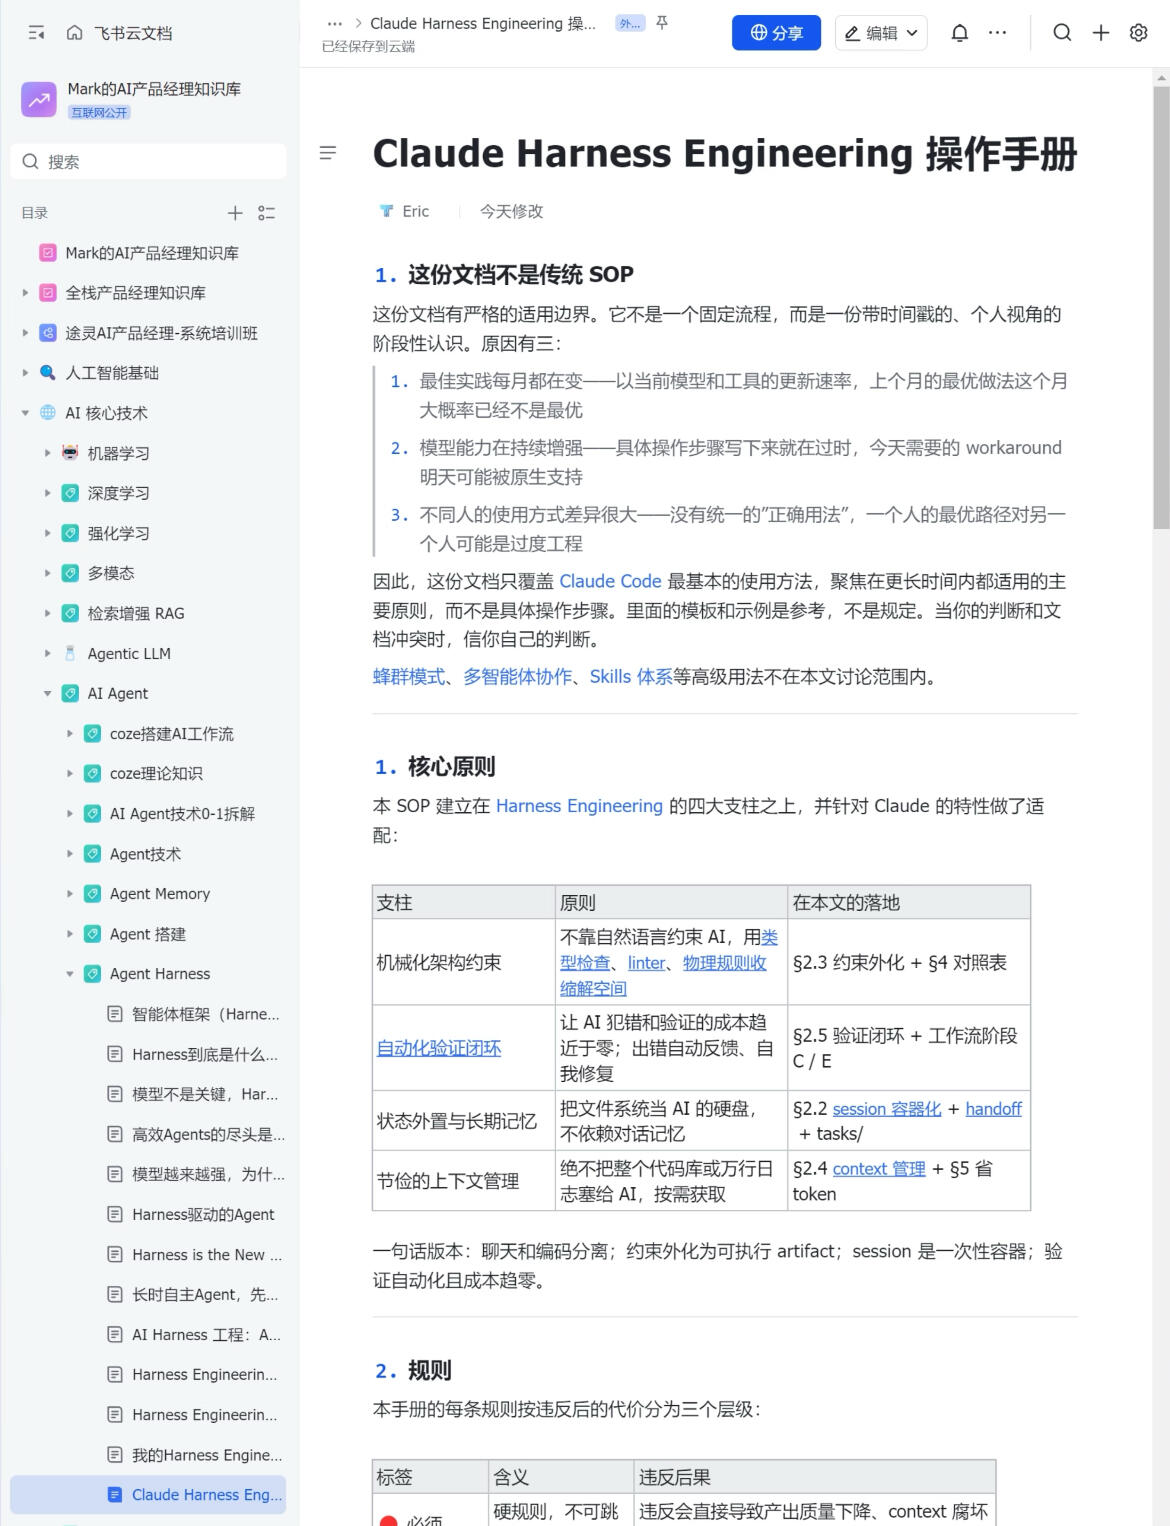Toggle the document outline icon beside the title
Viewport: 1170px width, 1526px height.
click(x=327, y=153)
